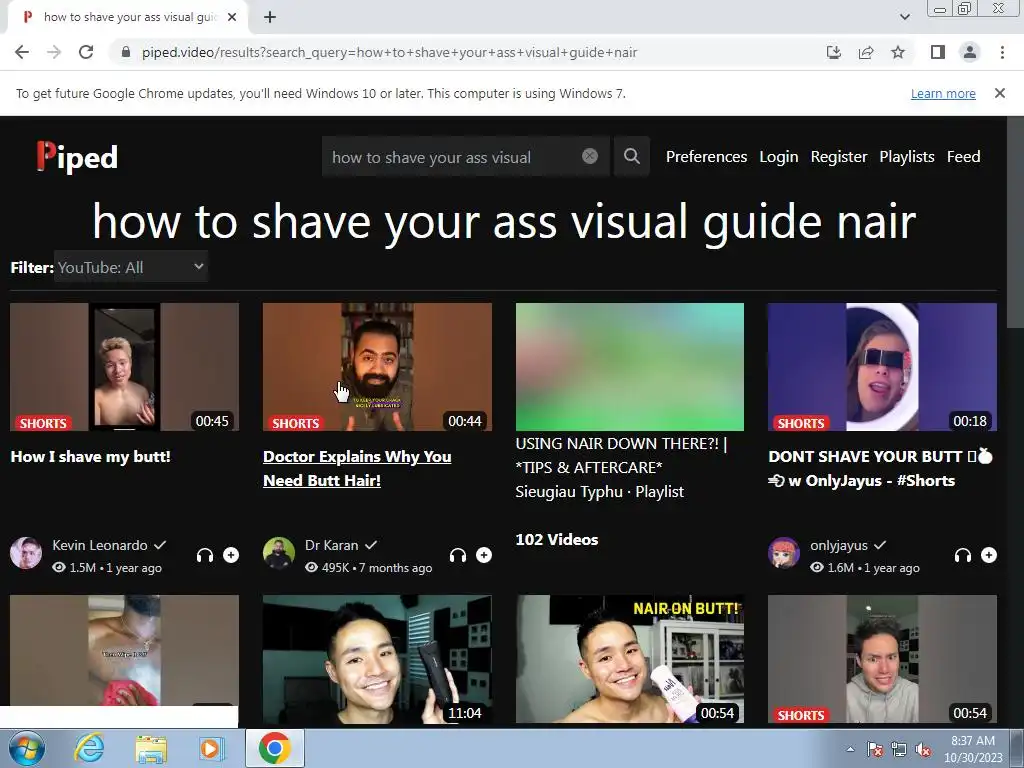Click the volume tray icon
This screenshot has width=1024, height=768.
click(923, 750)
